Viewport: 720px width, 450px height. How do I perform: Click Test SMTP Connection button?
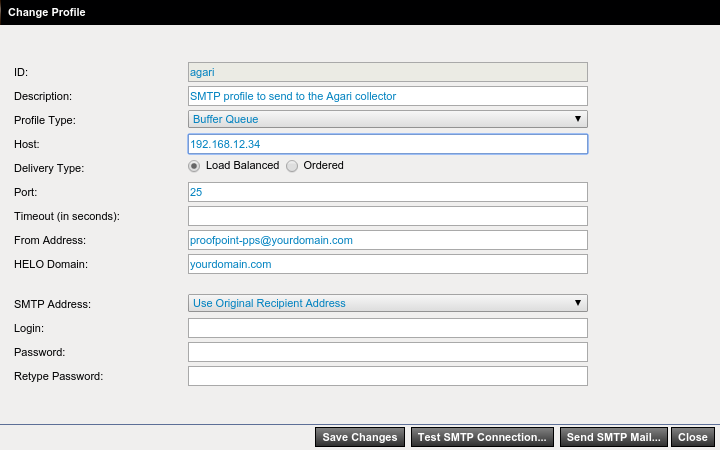pos(482,437)
